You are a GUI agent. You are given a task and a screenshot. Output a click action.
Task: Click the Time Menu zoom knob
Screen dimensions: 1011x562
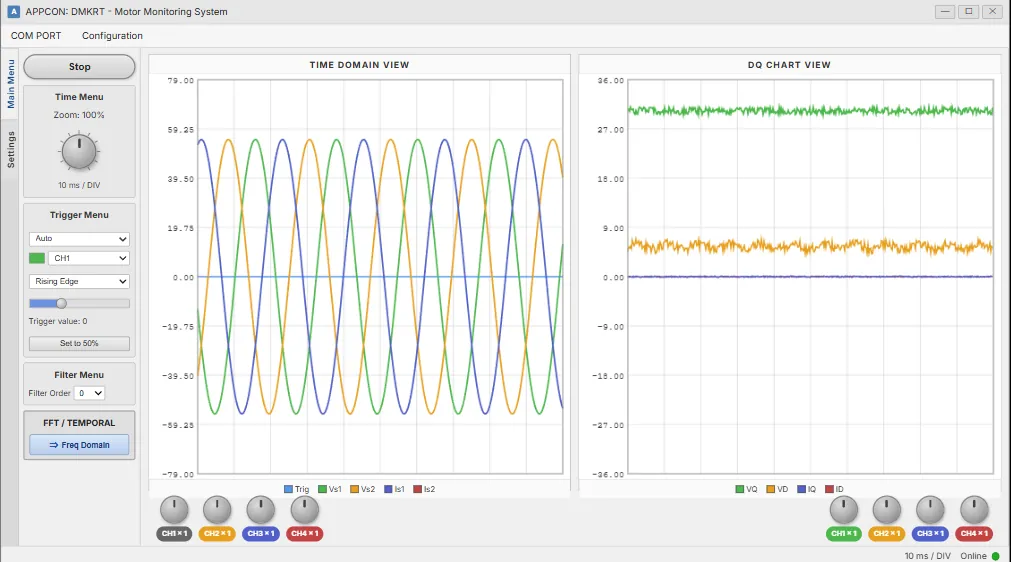tap(79, 153)
